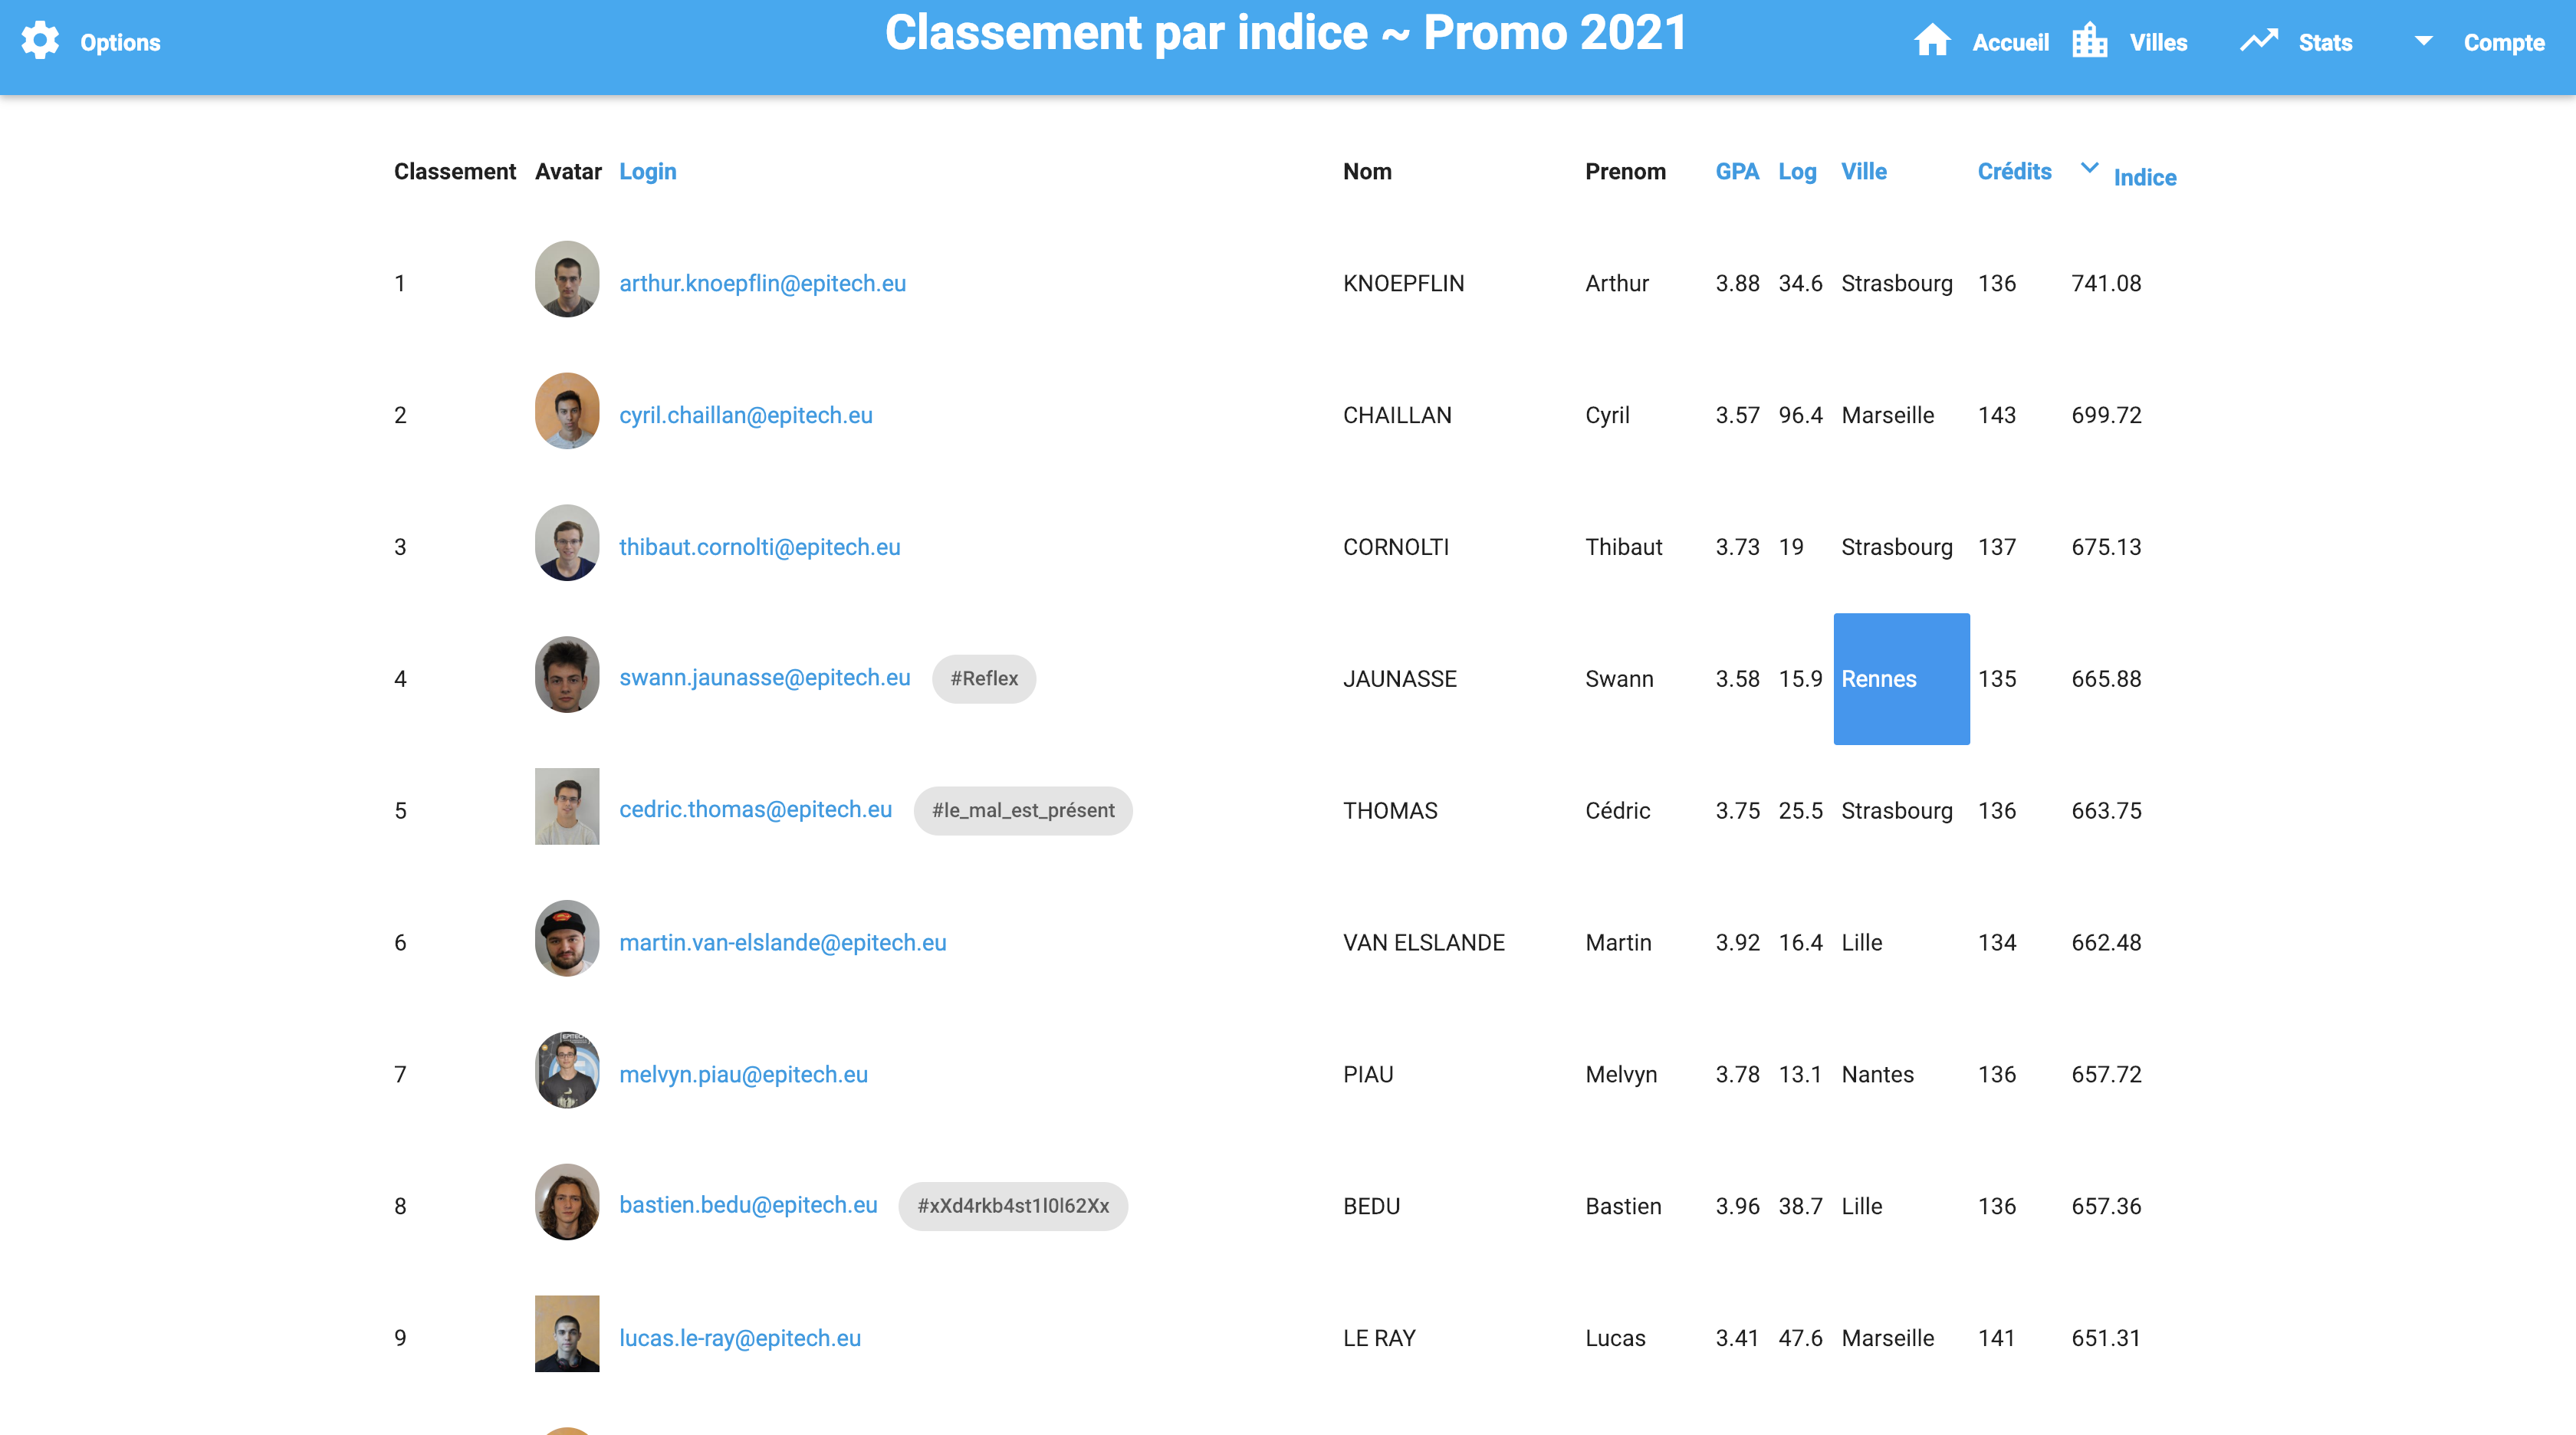2576x1435 pixels.
Task: Open arthur.knoepflin@epitech.eu profile link
Action: coord(762,283)
